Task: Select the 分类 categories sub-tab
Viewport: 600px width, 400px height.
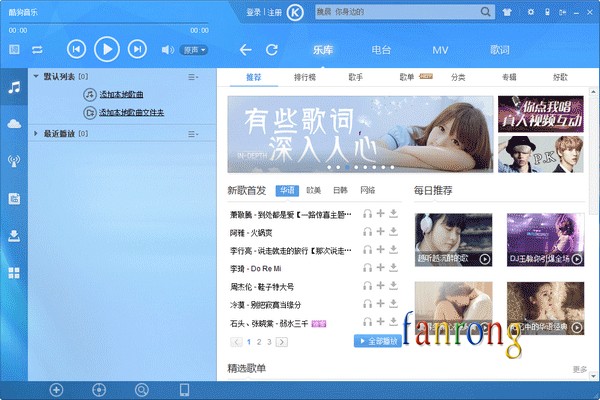Action: [458, 77]
